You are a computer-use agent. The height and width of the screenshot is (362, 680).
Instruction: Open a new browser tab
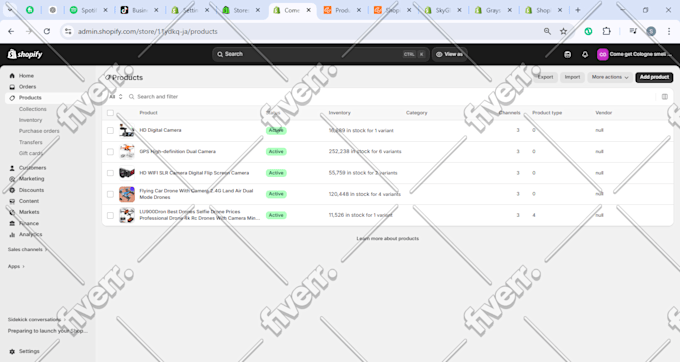click(x=578, y=10)
